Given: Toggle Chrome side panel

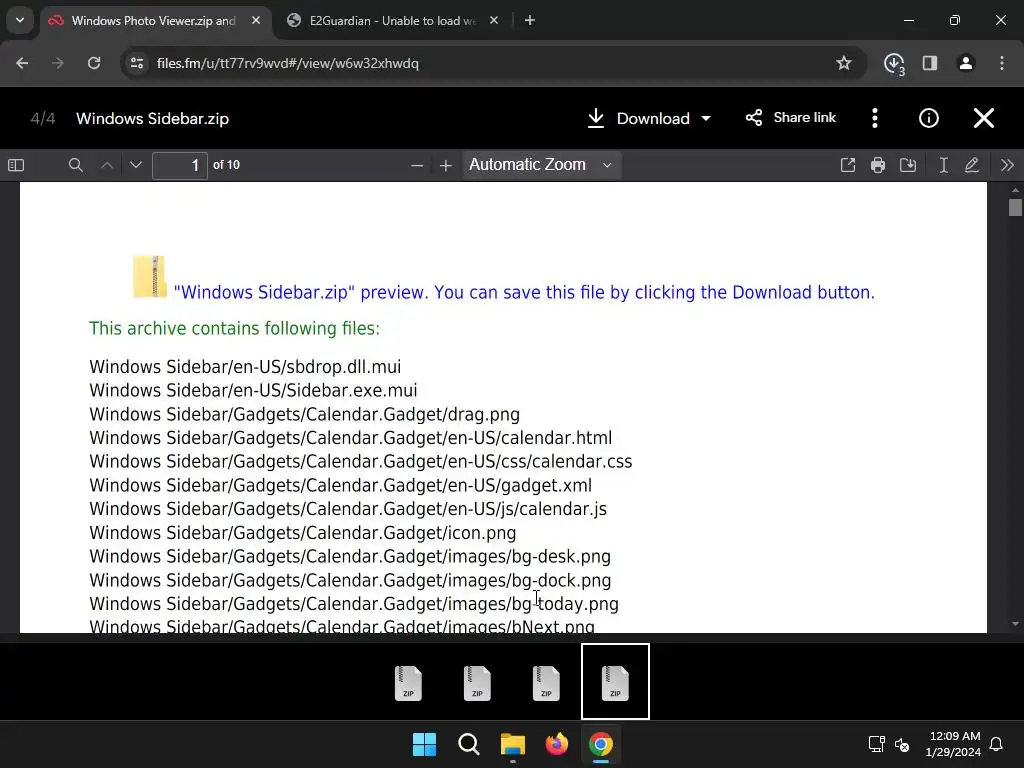Looking at the screenshot, I should click(930, 63).
